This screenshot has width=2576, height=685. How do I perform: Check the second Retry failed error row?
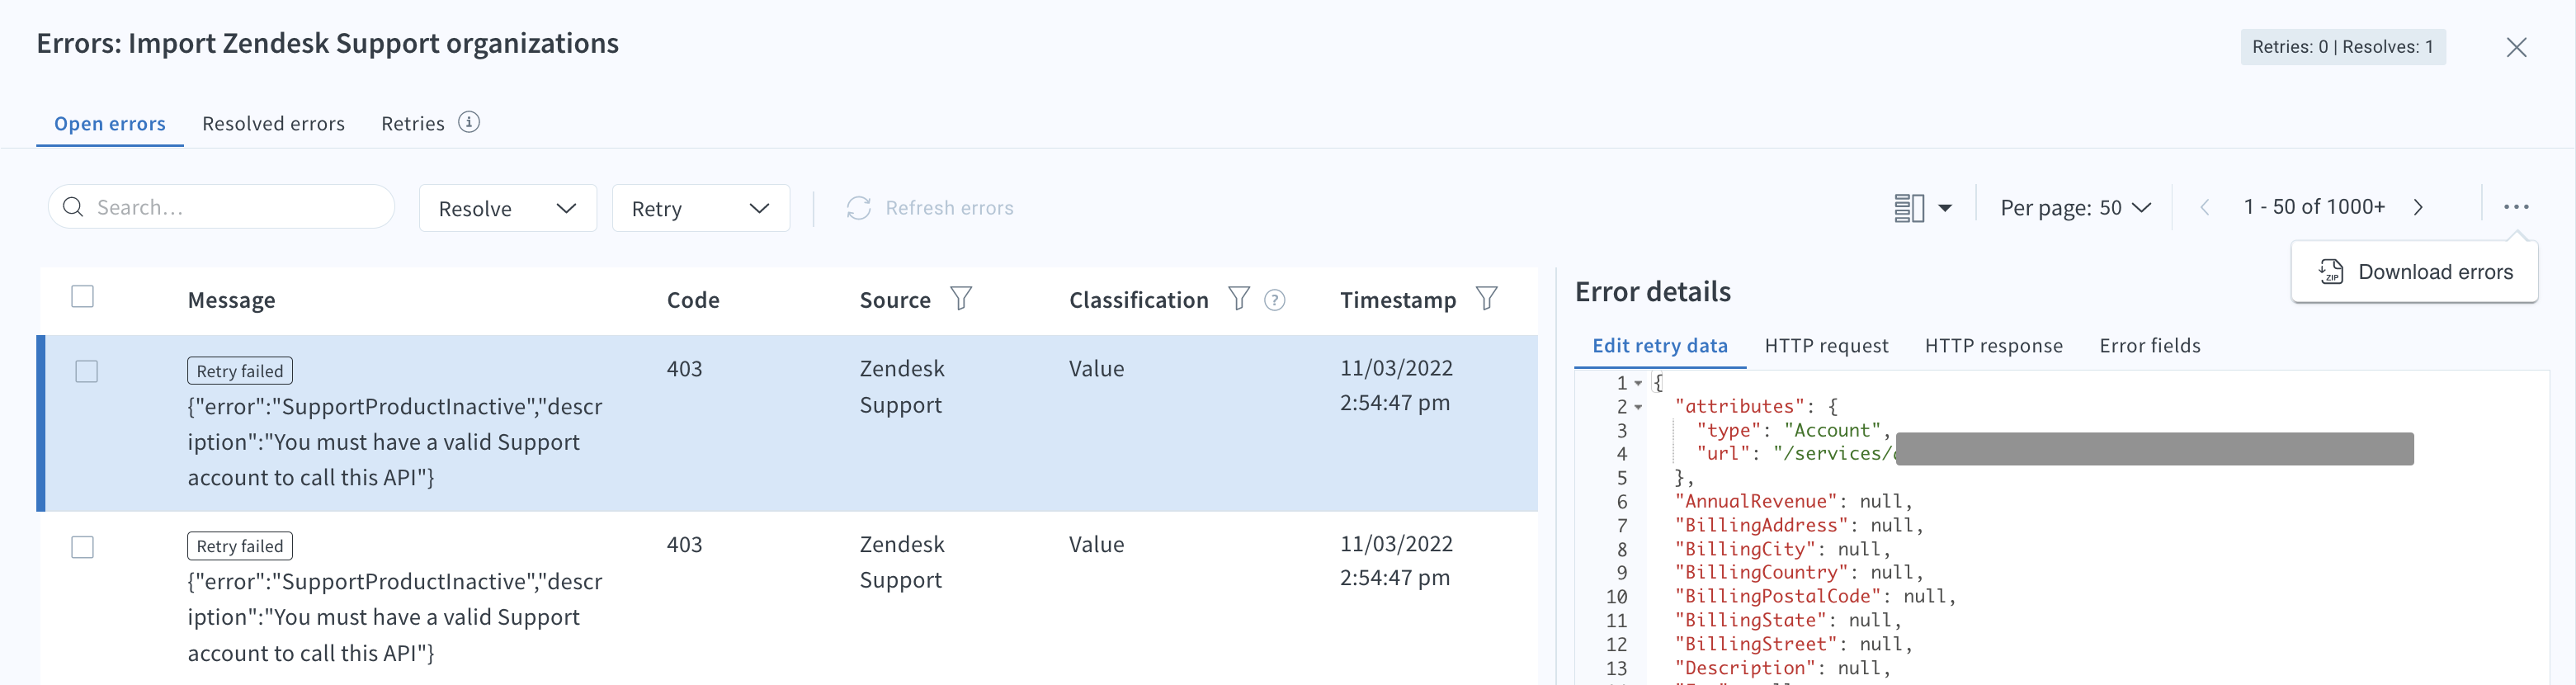pyautogui.click(x=83, y=547)
